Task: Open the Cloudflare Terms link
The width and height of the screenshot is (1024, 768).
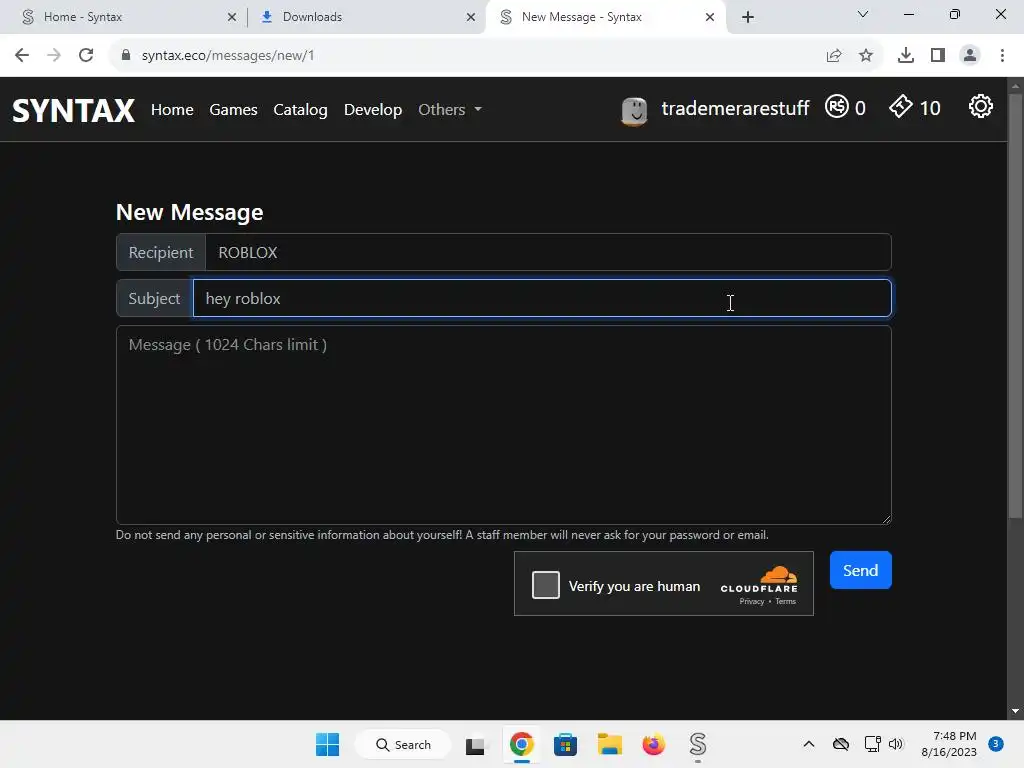Action: 786,601
